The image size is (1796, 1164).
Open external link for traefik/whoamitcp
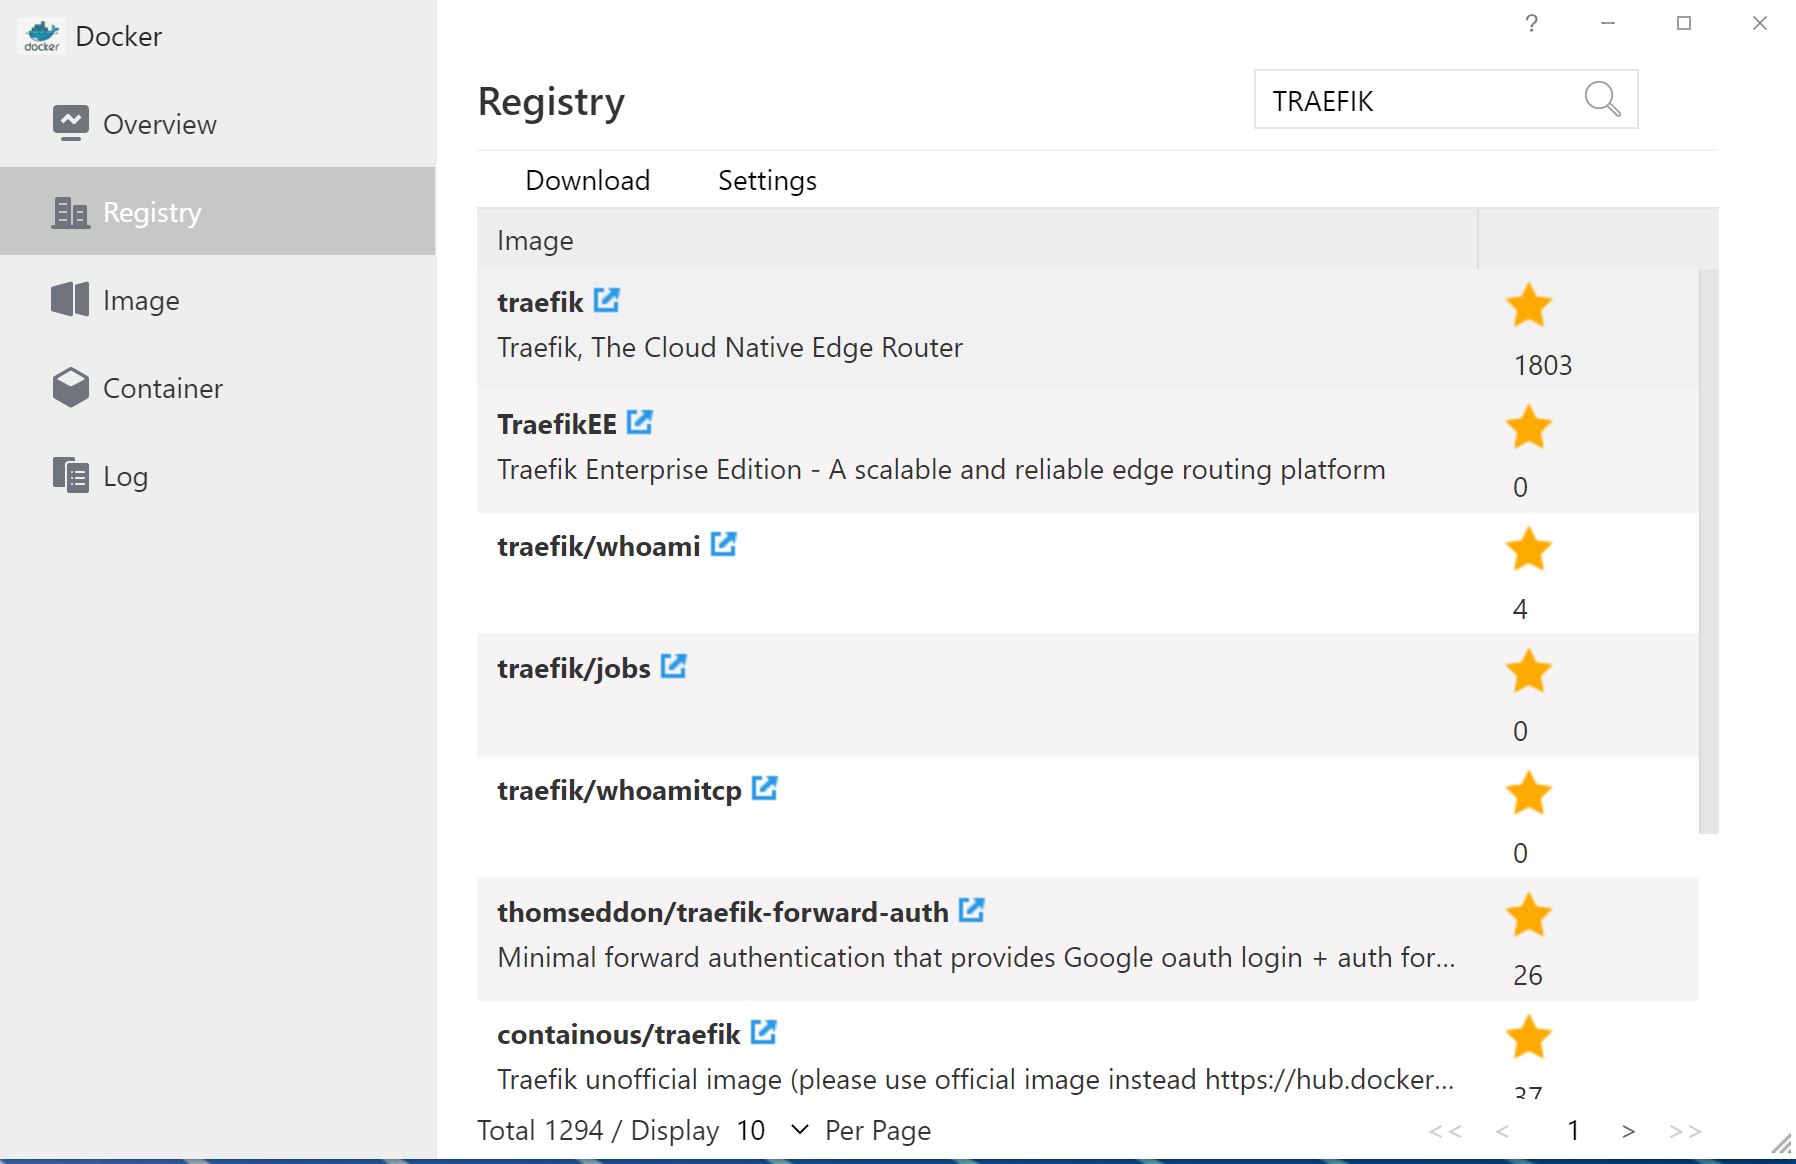click(x=765, y=788)
